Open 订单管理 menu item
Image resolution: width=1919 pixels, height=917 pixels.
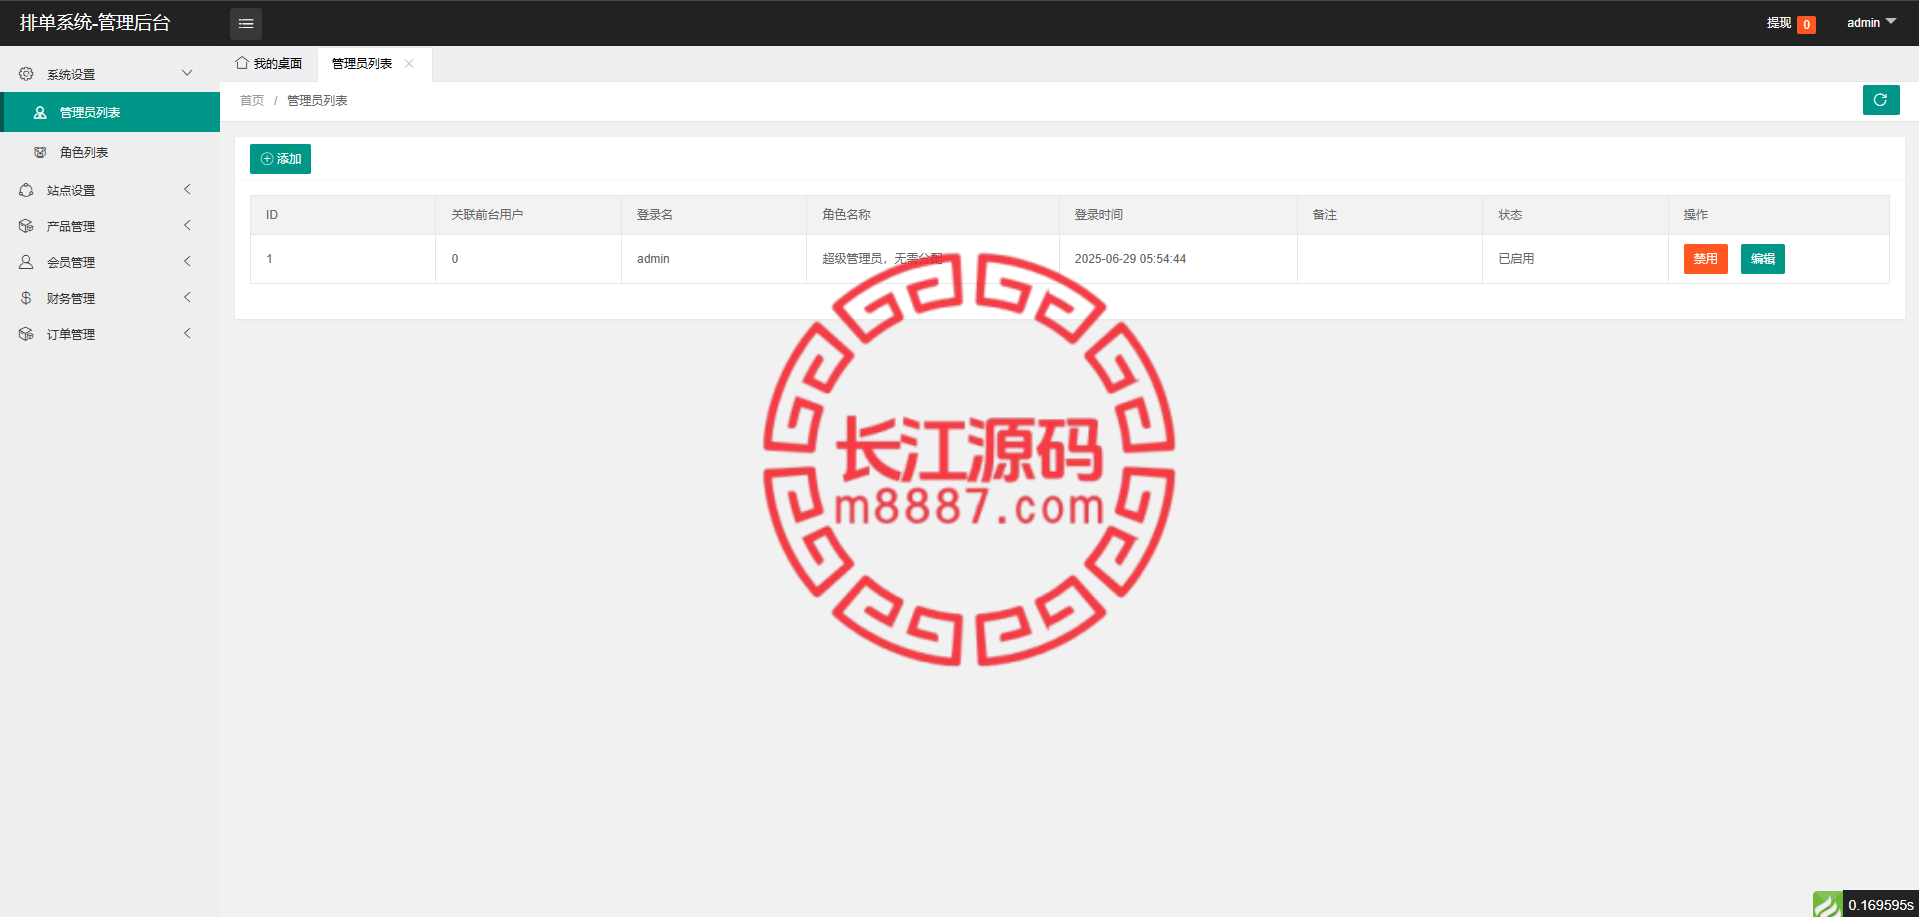point(110,334)
